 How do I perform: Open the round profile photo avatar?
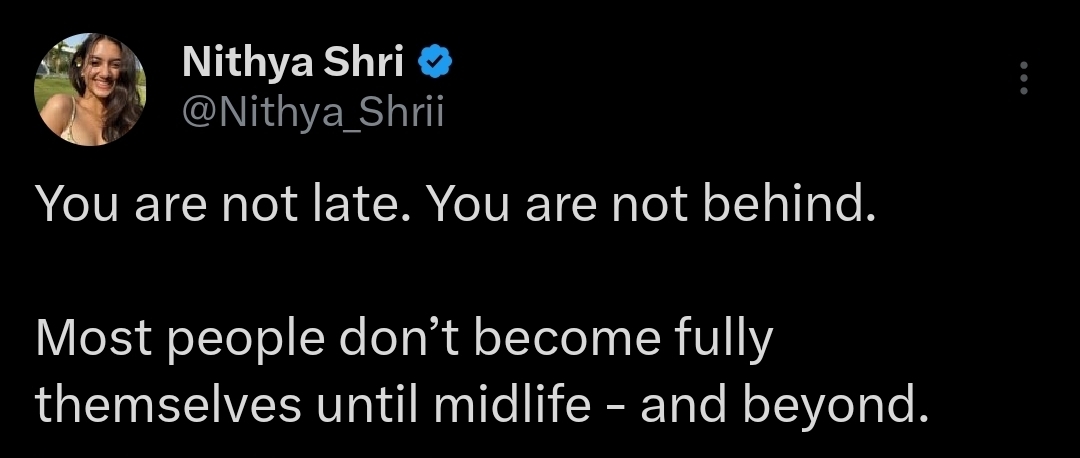click(x=90, y=89)
